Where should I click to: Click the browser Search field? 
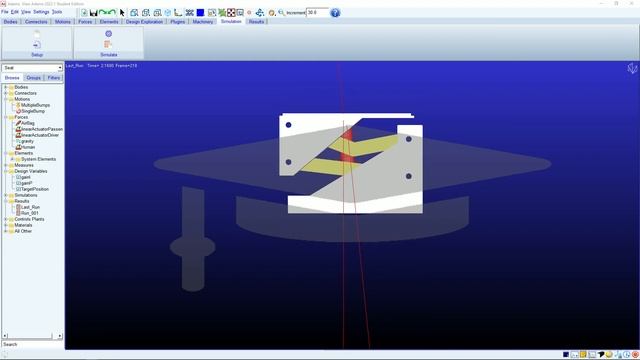(x=32, y=344)
